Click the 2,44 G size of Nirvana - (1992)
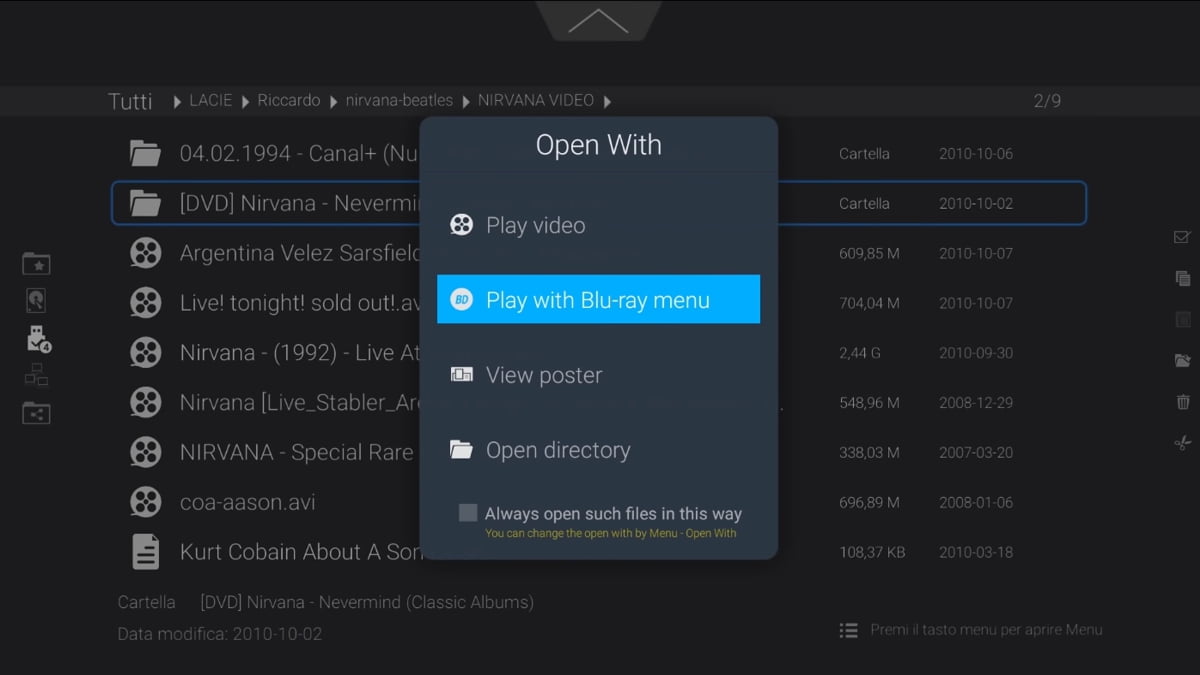1200x675 pixels. pos(862,352)
